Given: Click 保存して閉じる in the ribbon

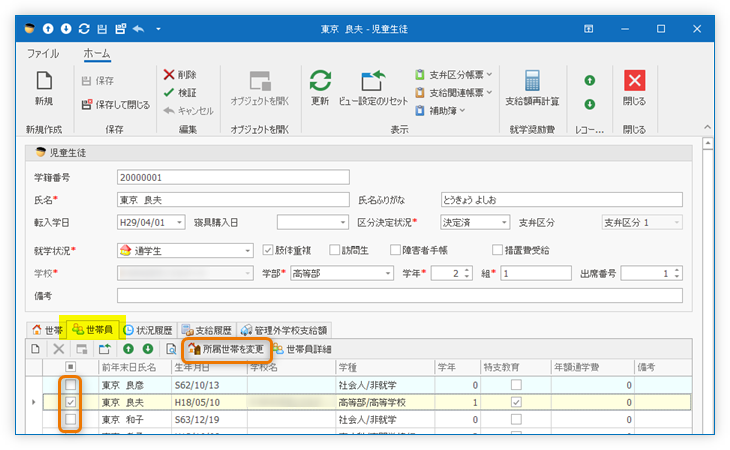Looking at the screenshot, I should 116,105.
